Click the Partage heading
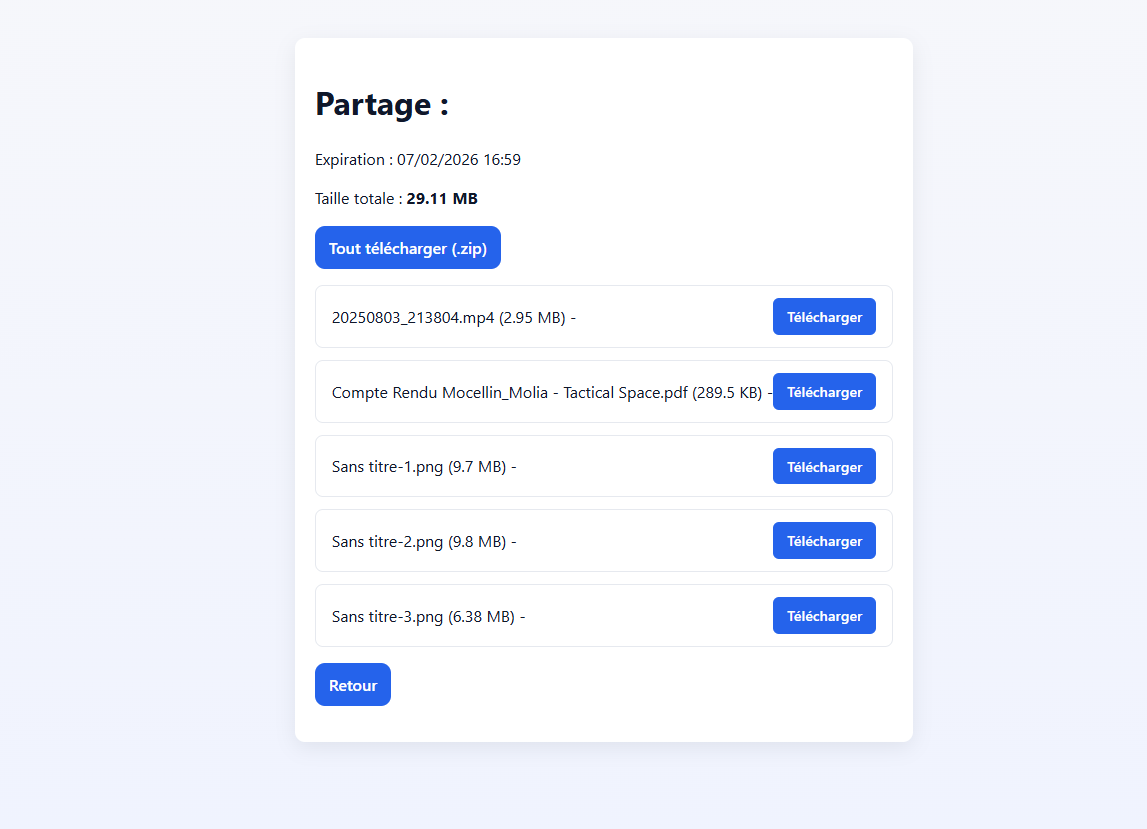Viewport: 1147px width, 829px height. [382, 104]
